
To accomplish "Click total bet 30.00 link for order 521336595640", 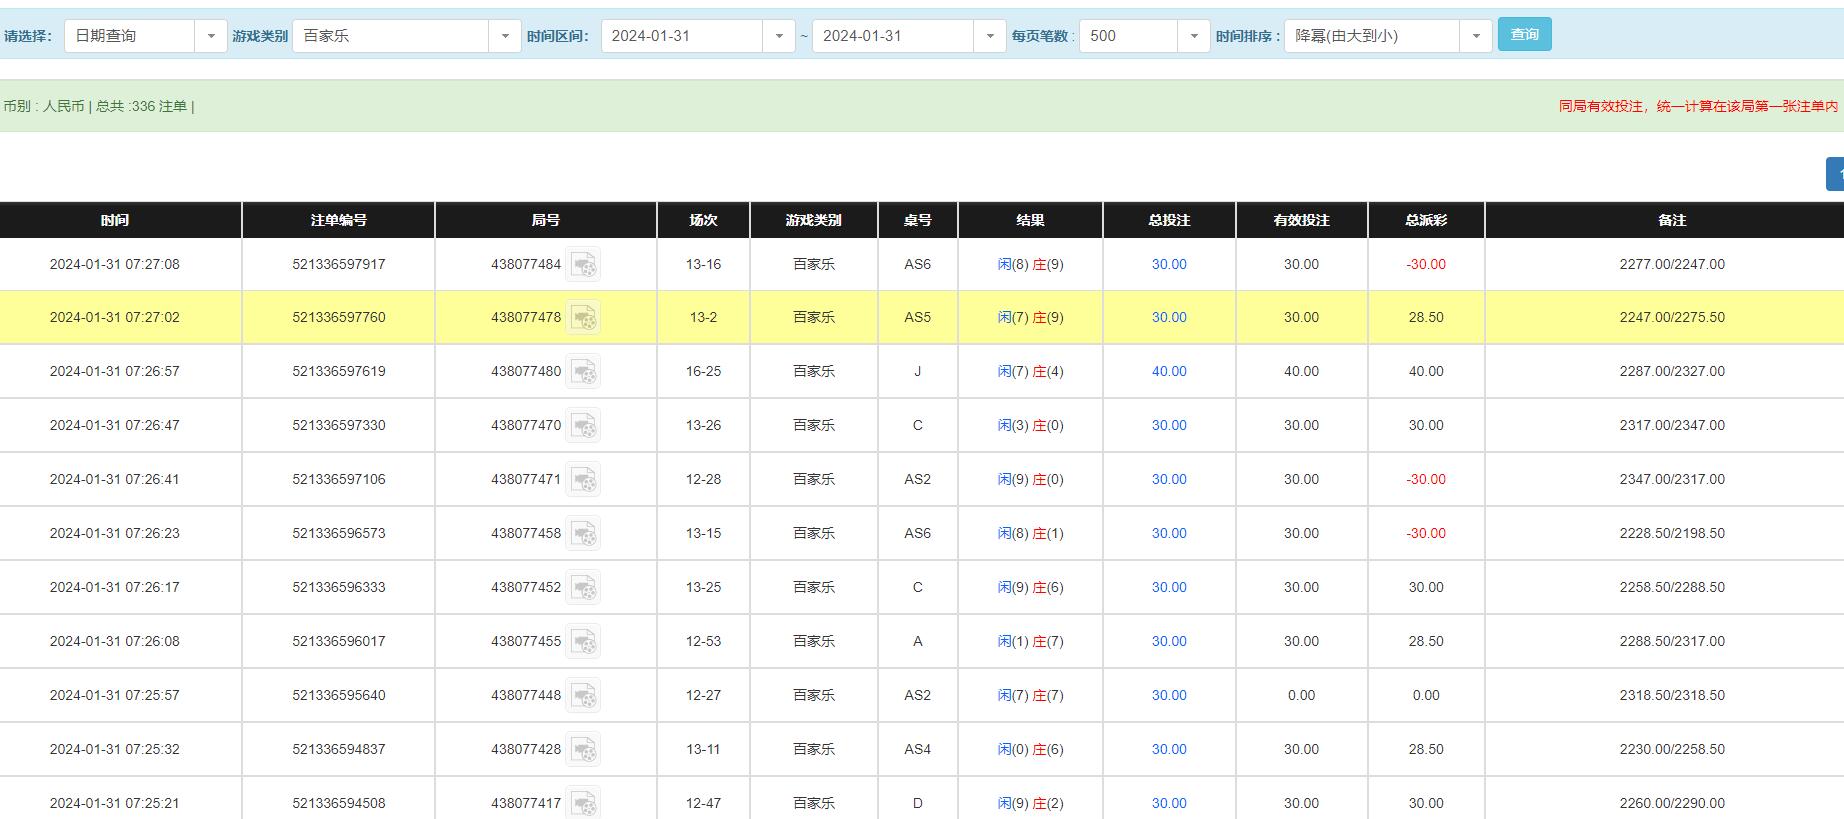I will [x=1169, y=695].
